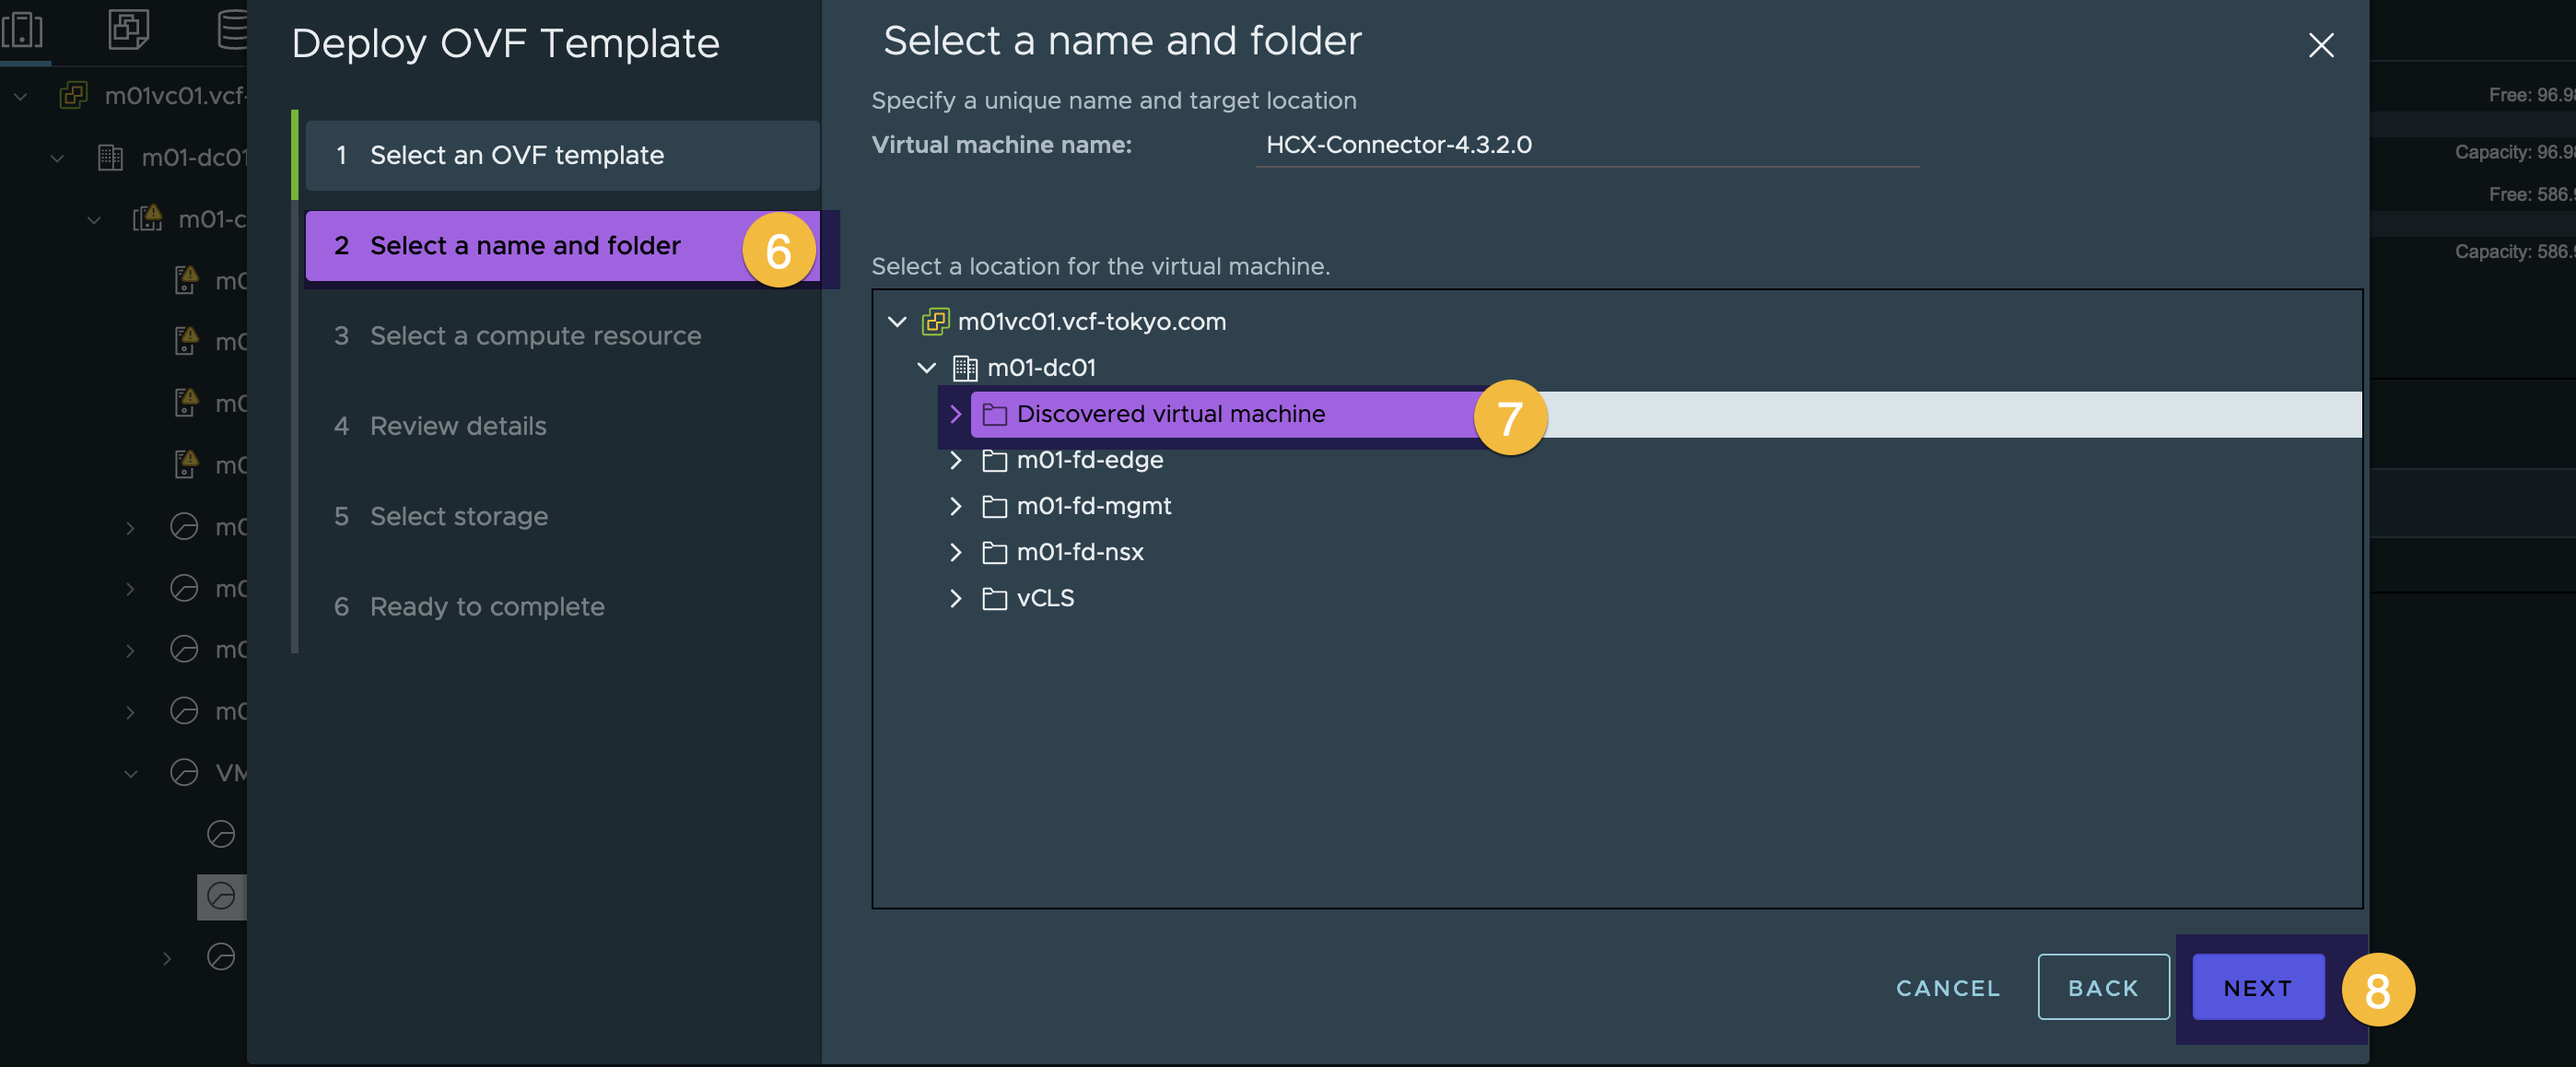
Task: Go to step 1 Select an OVF template
Action: 562,155
